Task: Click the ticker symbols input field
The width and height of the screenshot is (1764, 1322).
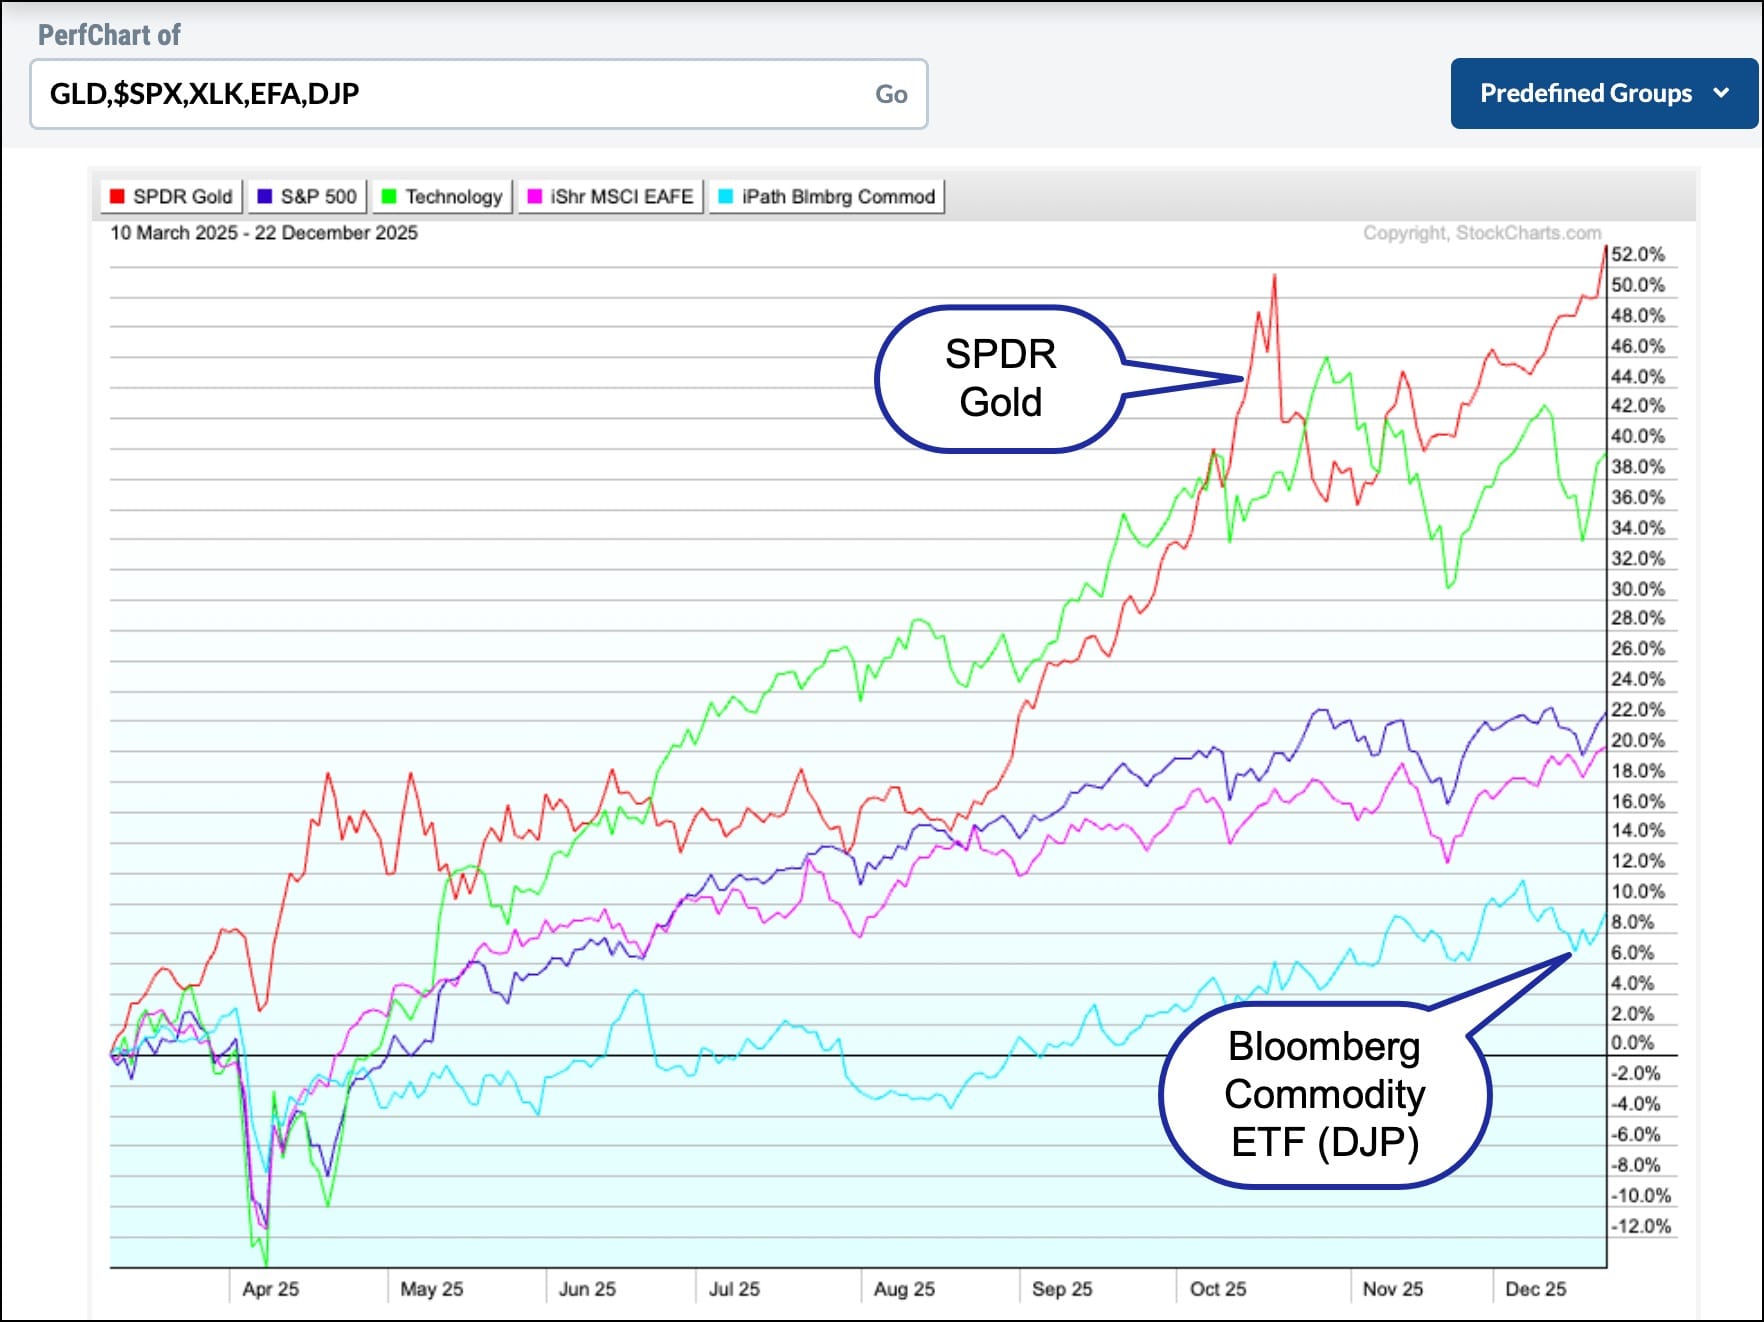Action: point(450,94)
